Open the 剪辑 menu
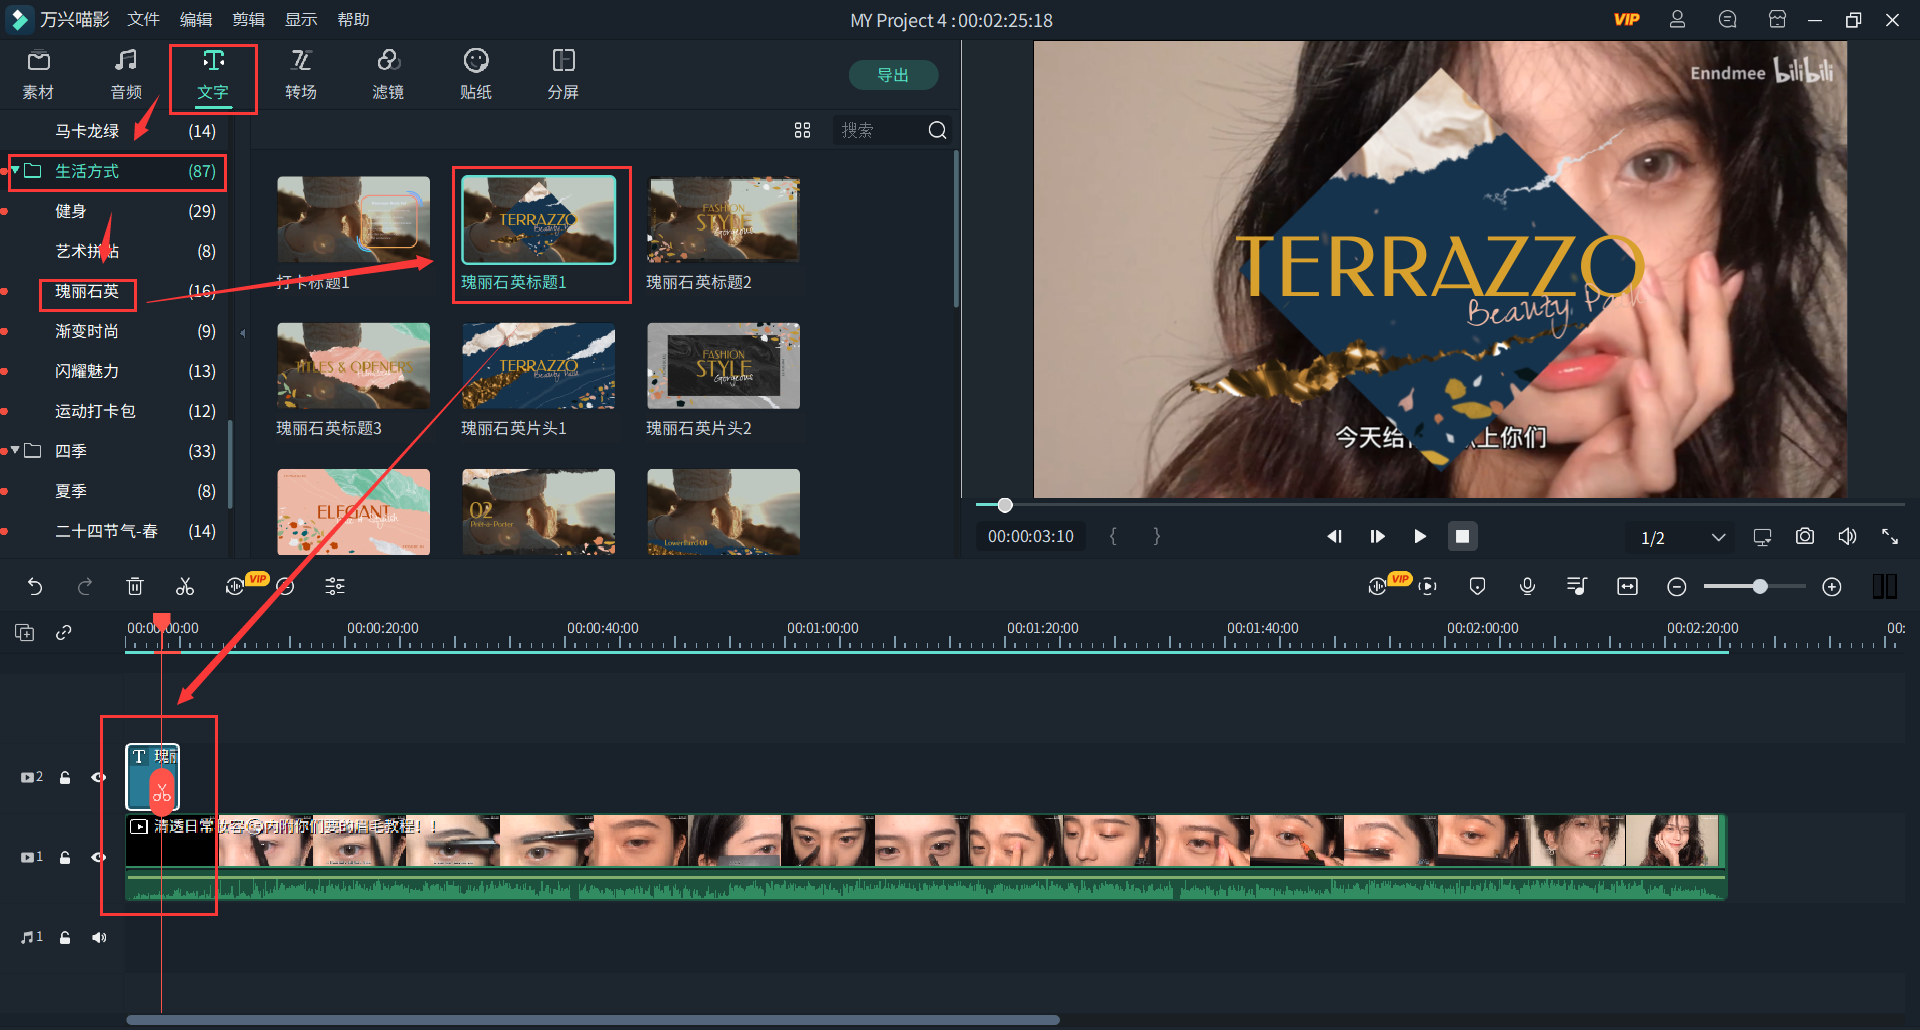1920x1030 pixels. point(248,20)
